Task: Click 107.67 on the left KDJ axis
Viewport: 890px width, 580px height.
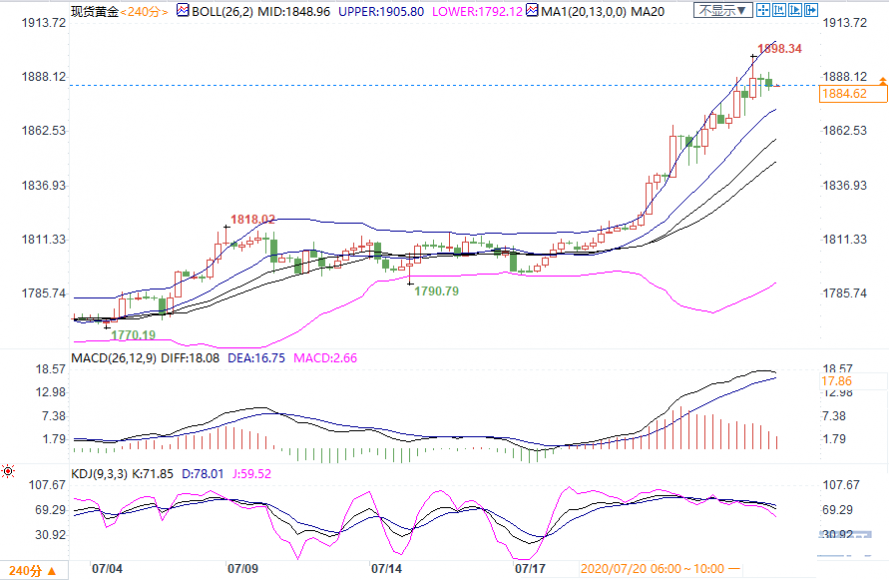Action: tap(48, 485)
